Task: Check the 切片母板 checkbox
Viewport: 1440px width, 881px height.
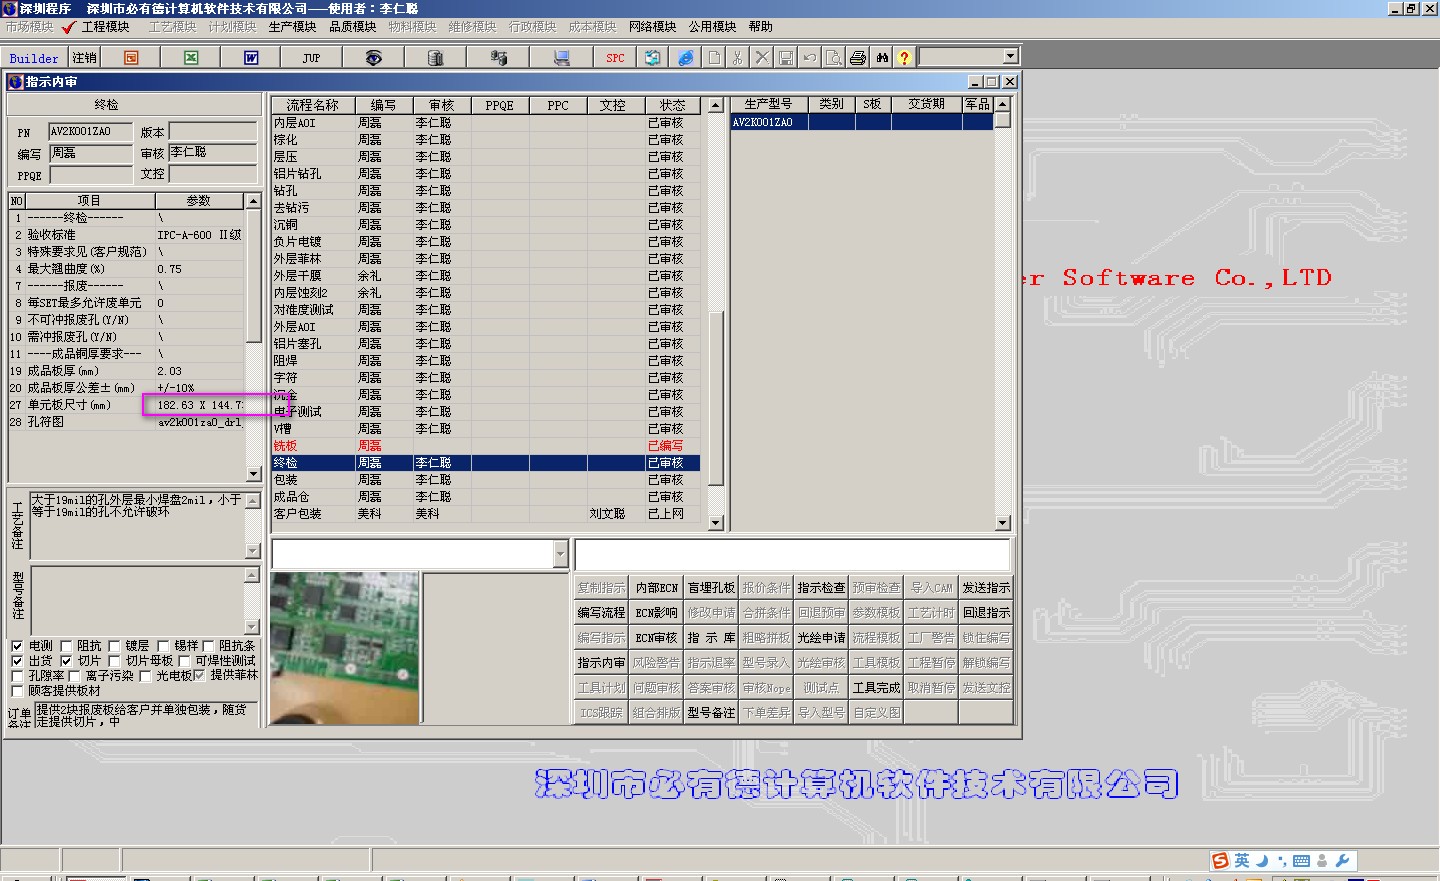Action: click(114, 661)
